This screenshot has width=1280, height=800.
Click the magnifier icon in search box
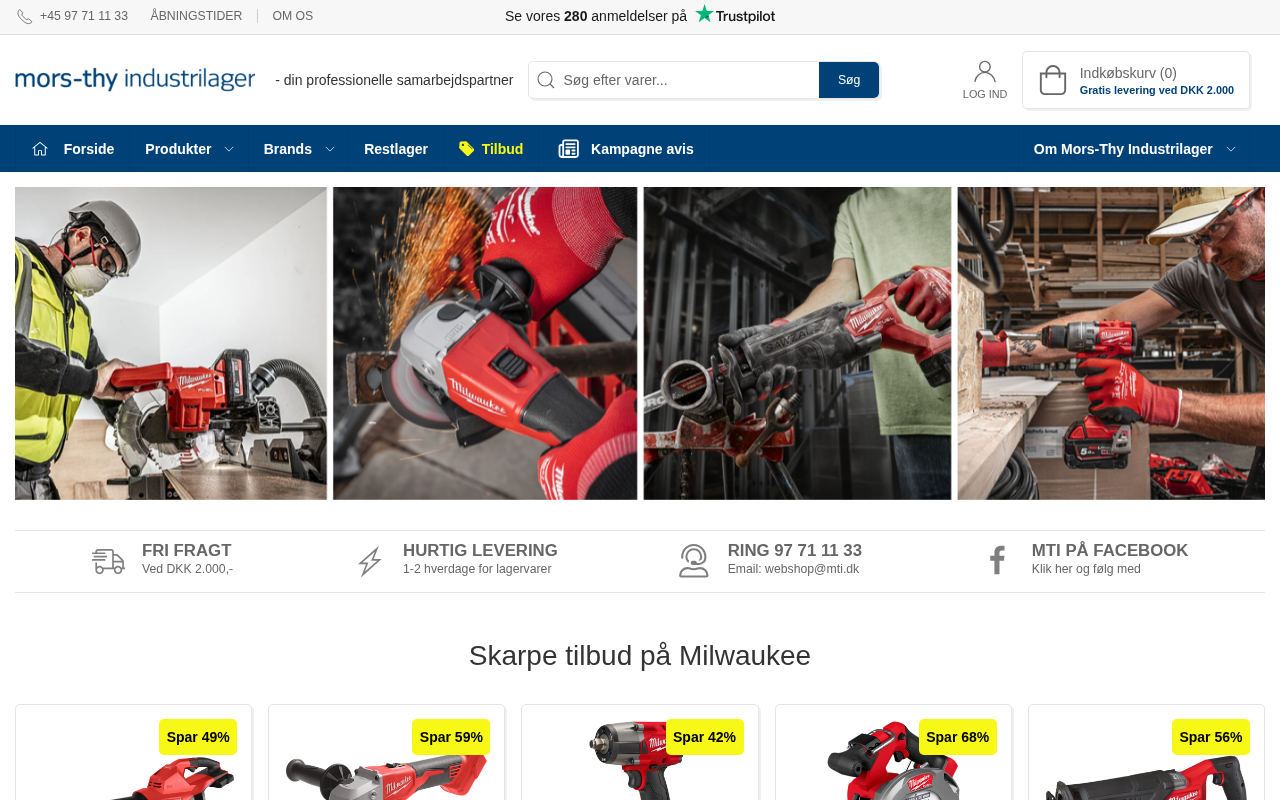tap(546, 80)
